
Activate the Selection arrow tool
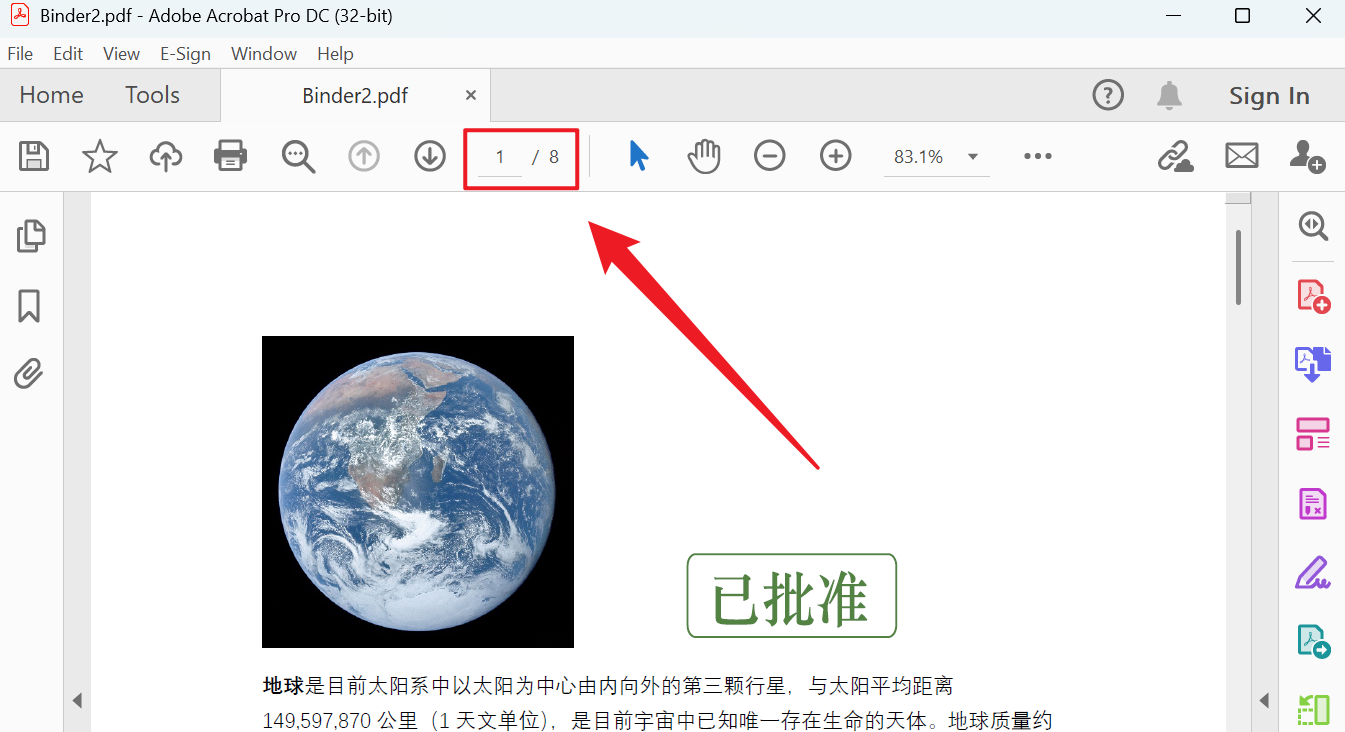[x=638, y=156]
